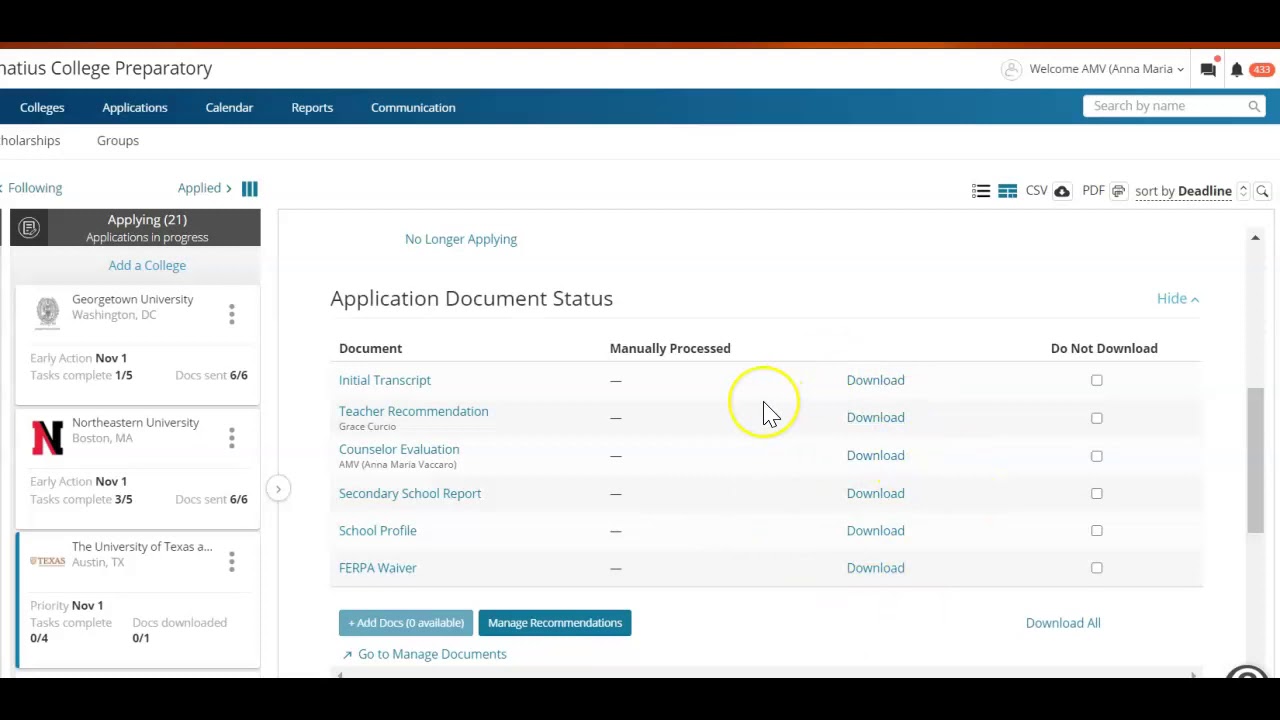Click the Georgetown University crest logo

47,312
